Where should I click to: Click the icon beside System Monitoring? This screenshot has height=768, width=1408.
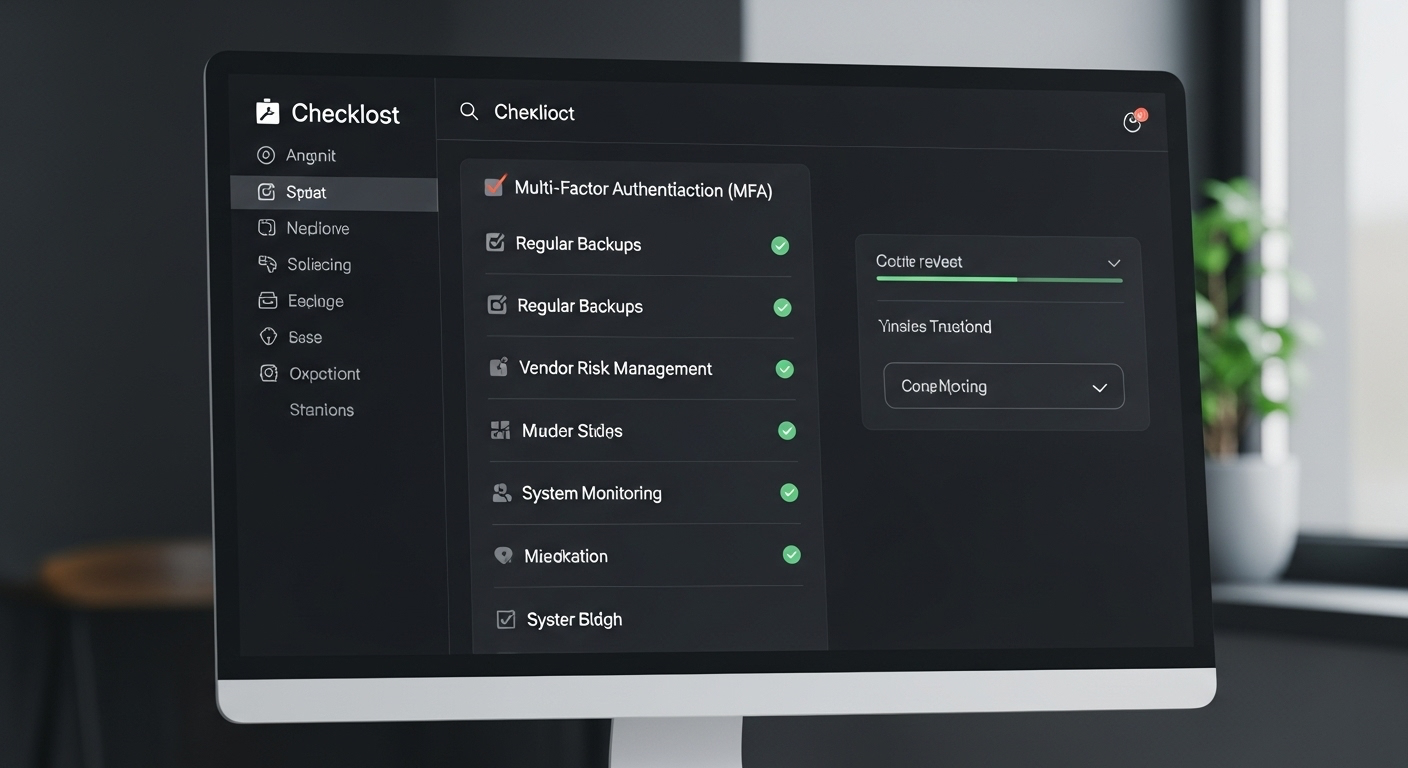coord(502,493)
